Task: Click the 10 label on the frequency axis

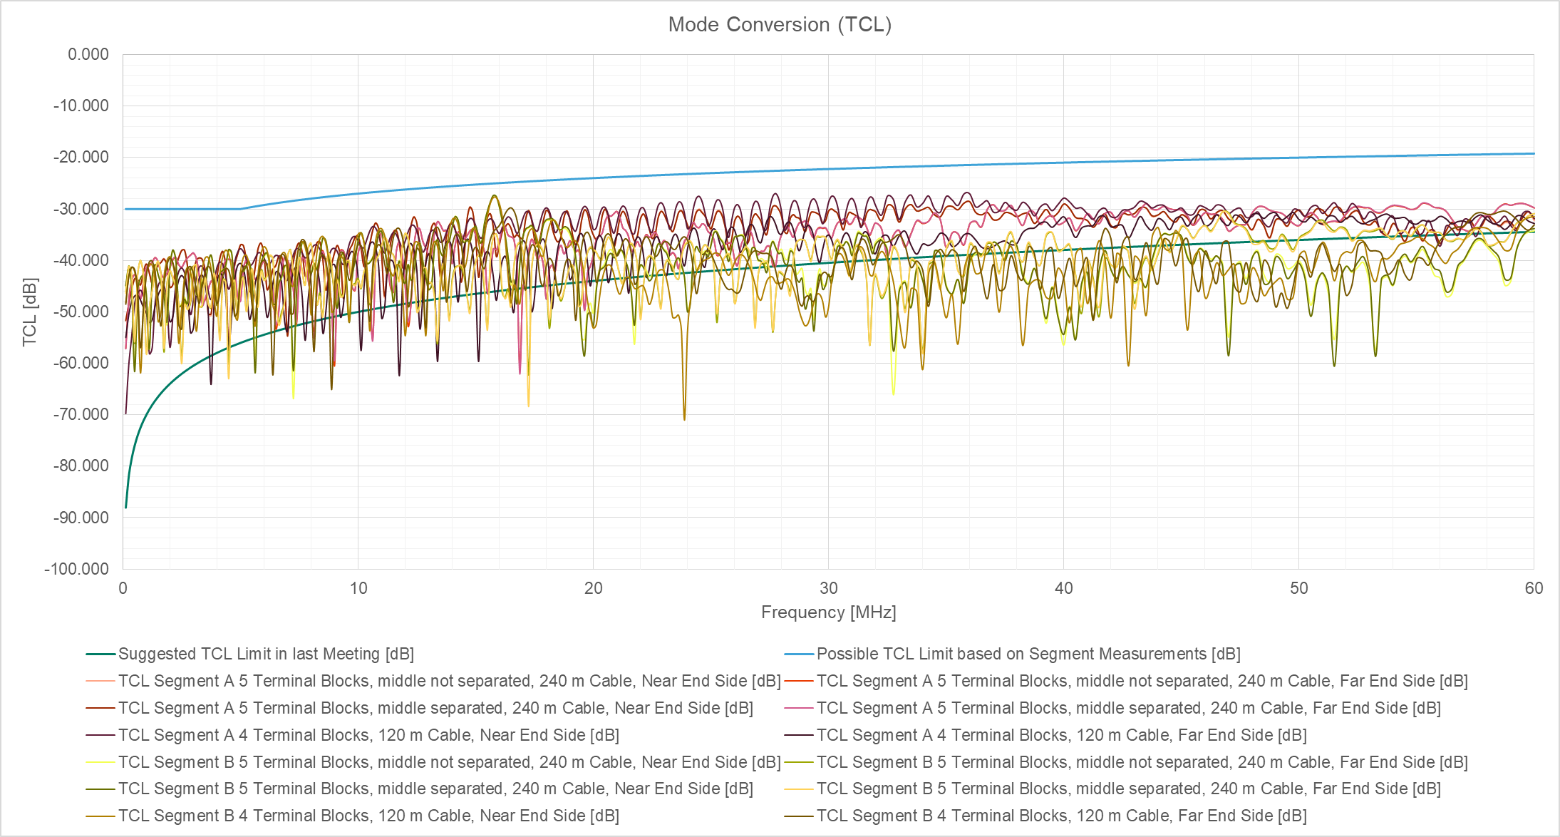Action: click(358, 588)
